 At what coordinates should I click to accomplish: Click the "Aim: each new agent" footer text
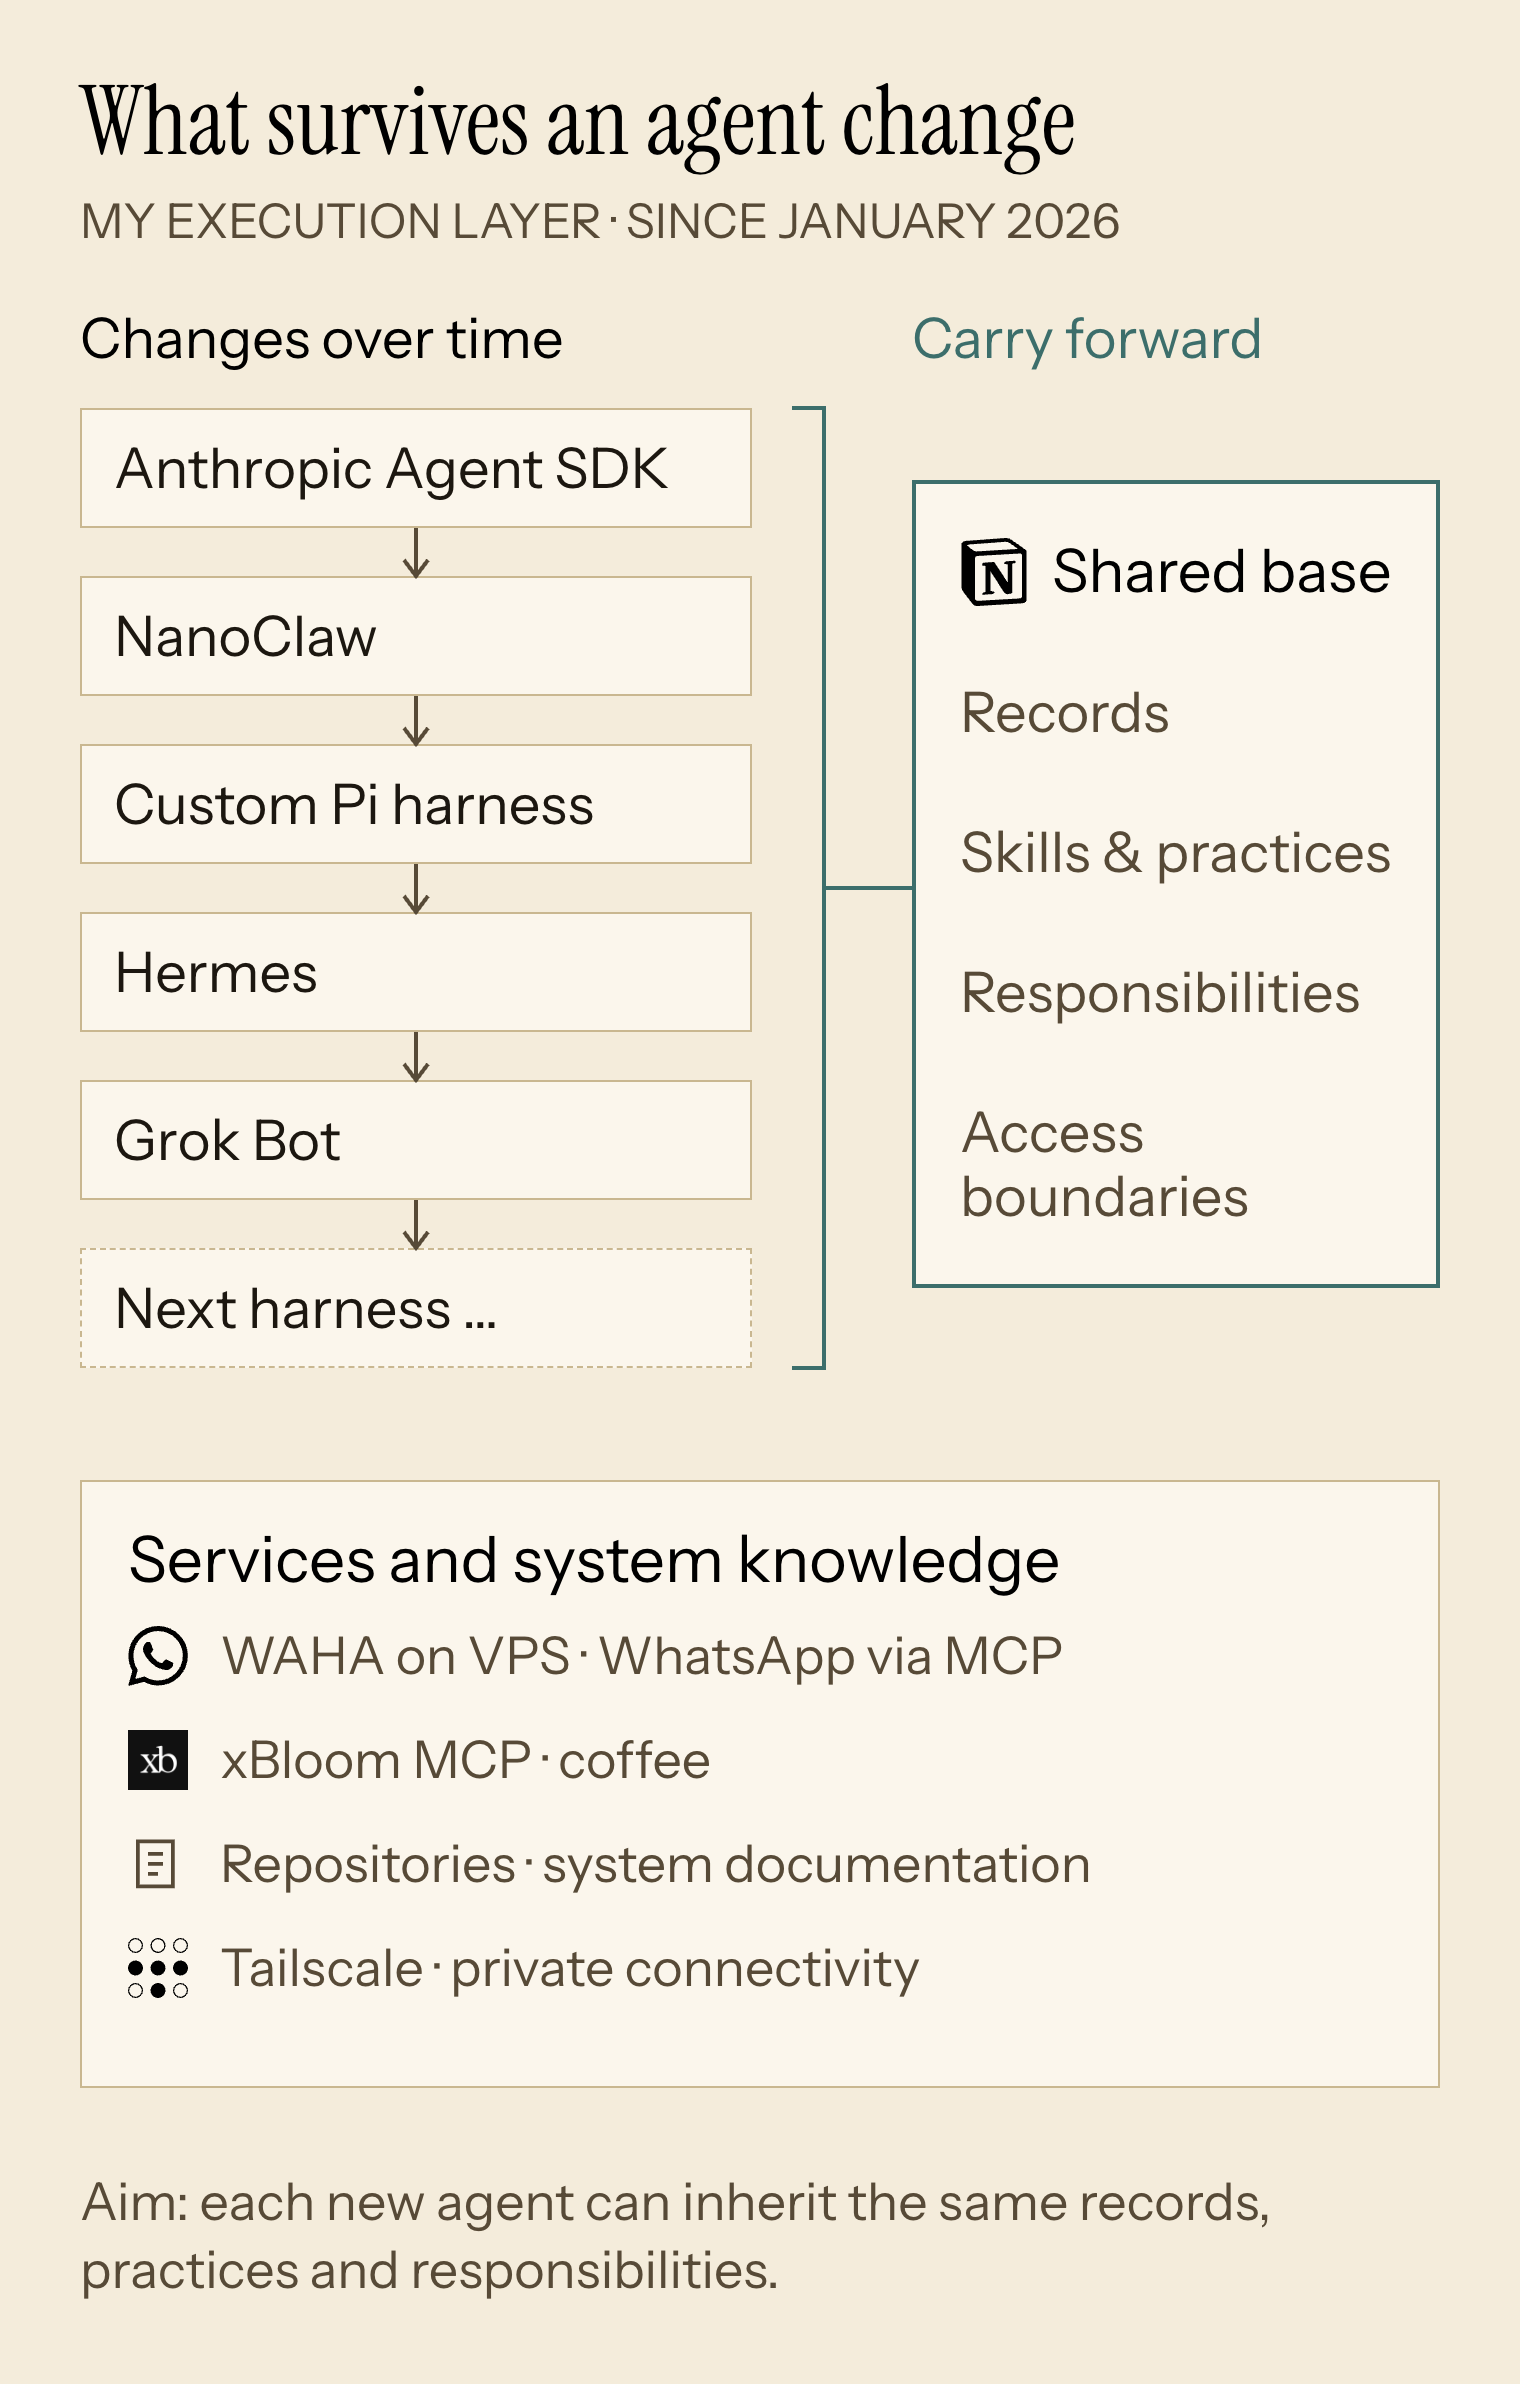676,2236
